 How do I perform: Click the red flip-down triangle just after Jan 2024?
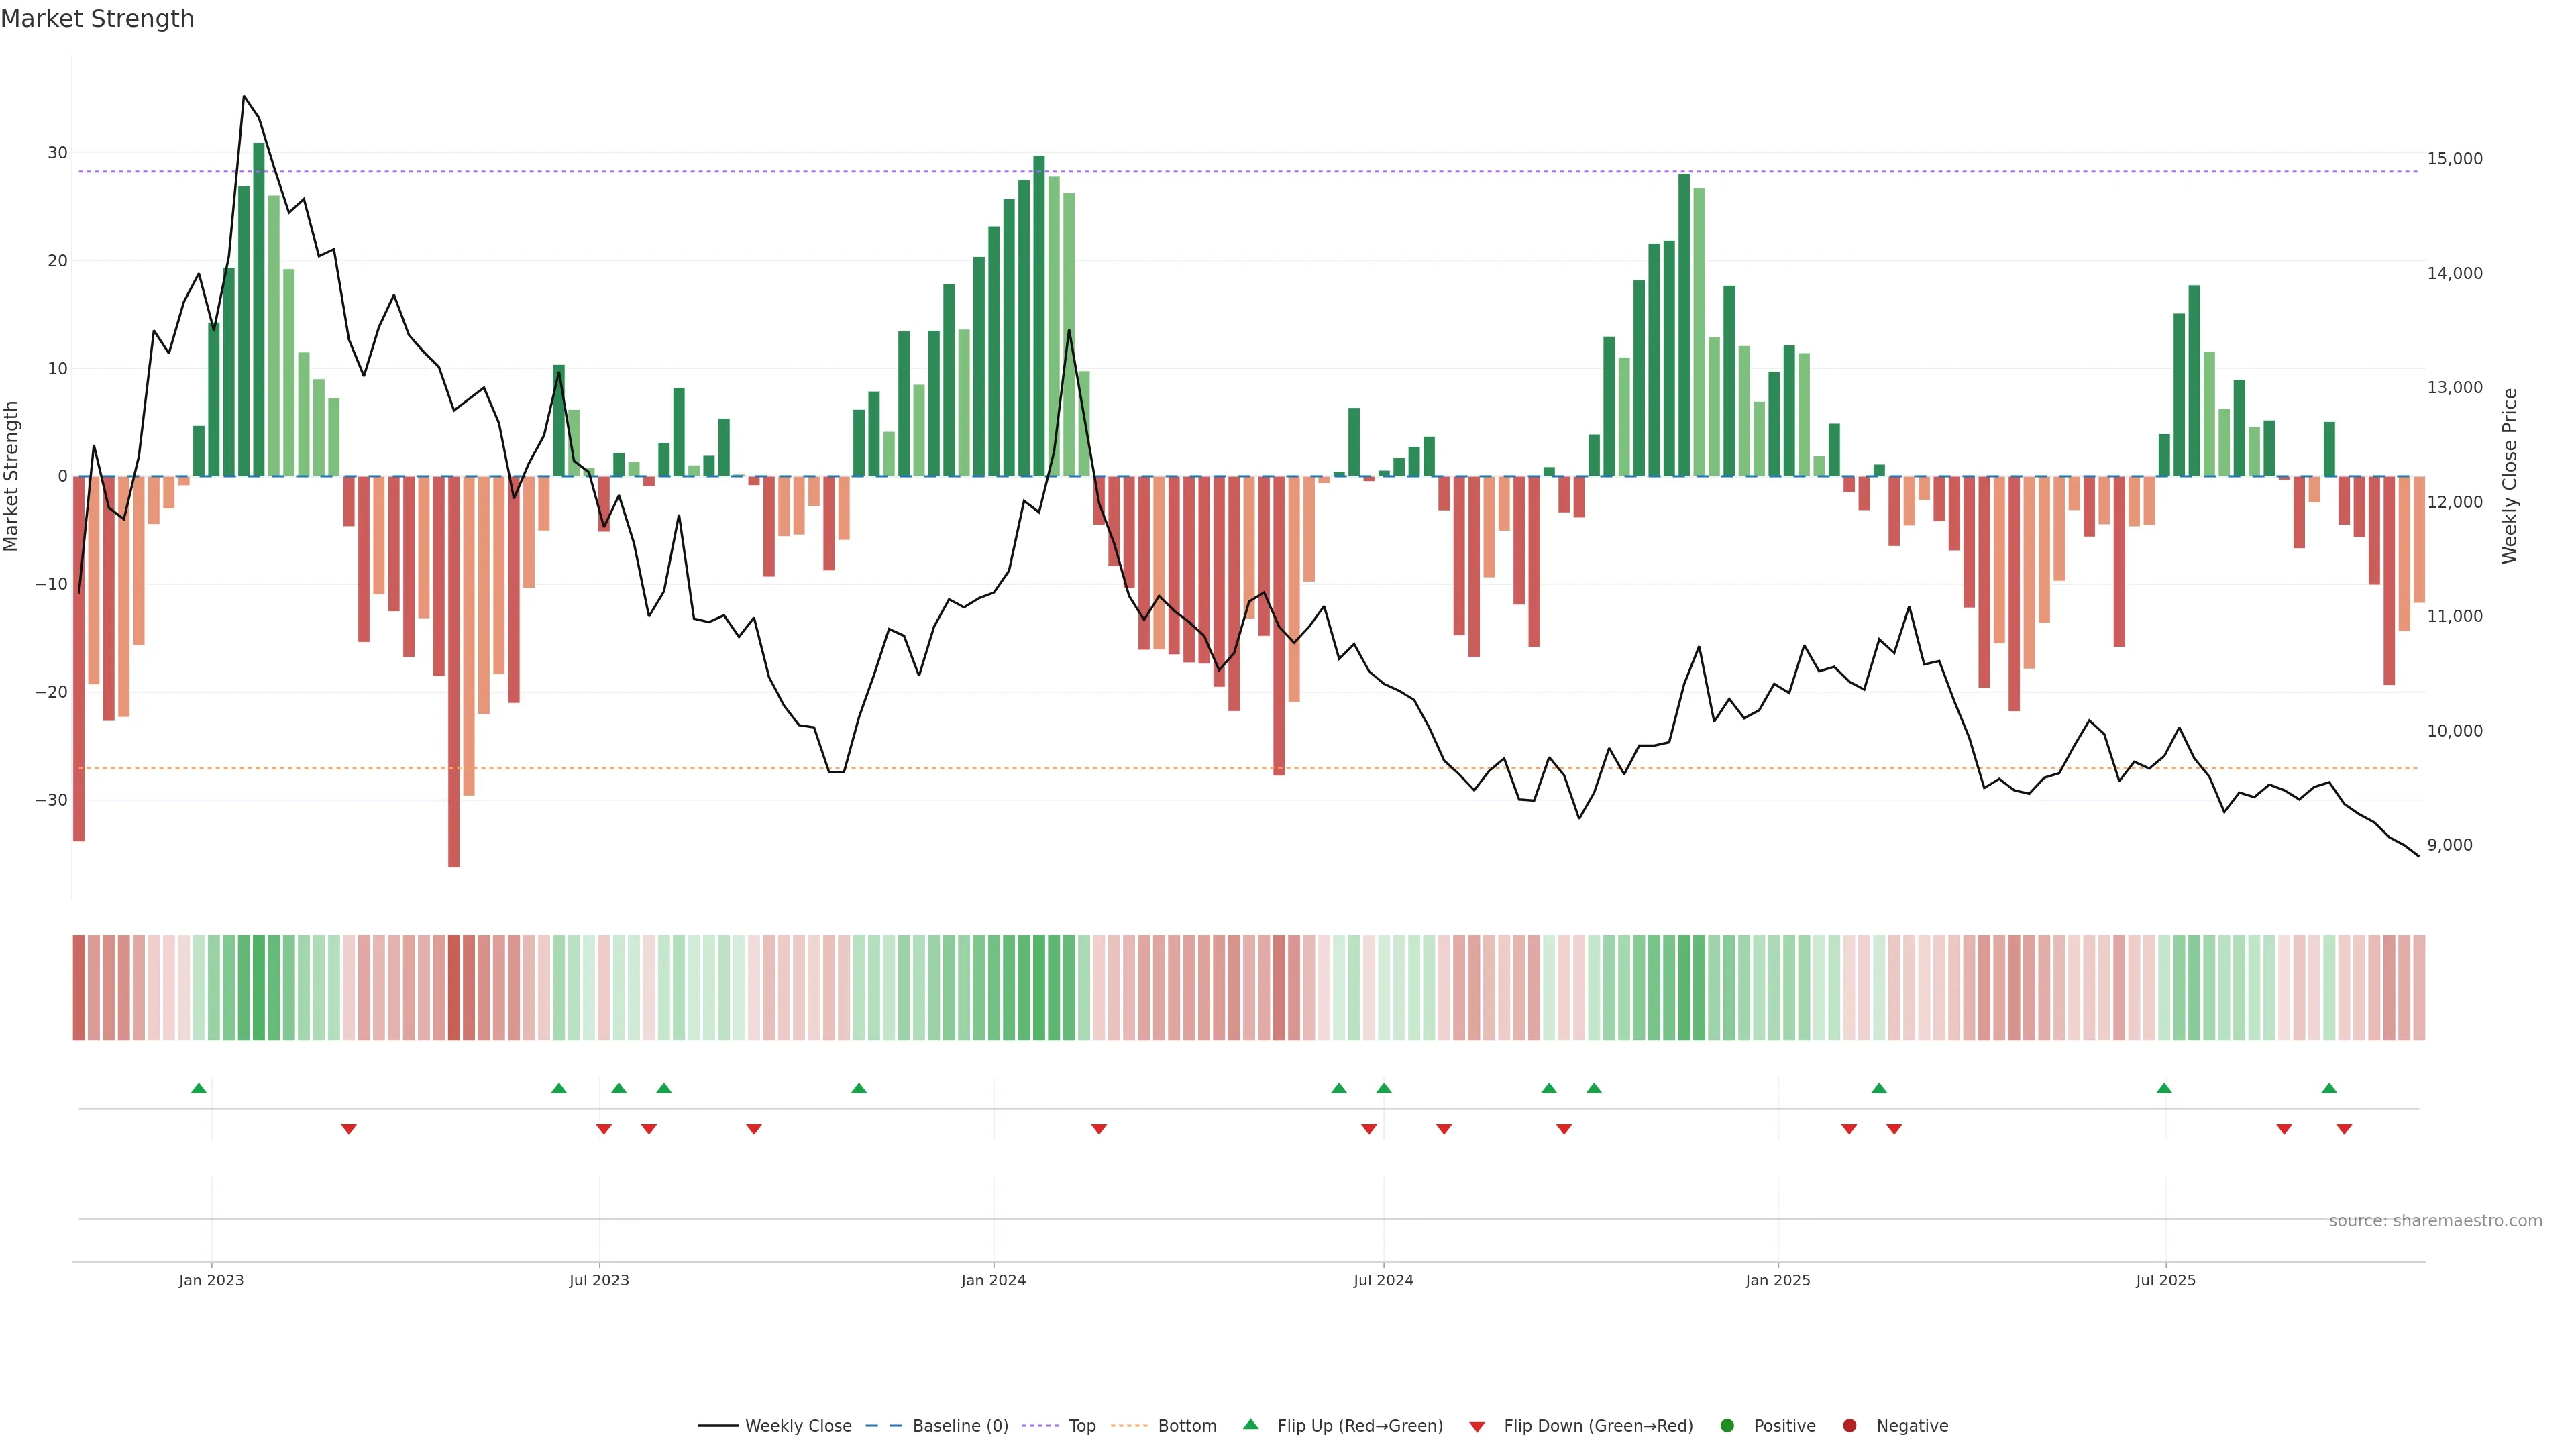coord(1099,1129)
